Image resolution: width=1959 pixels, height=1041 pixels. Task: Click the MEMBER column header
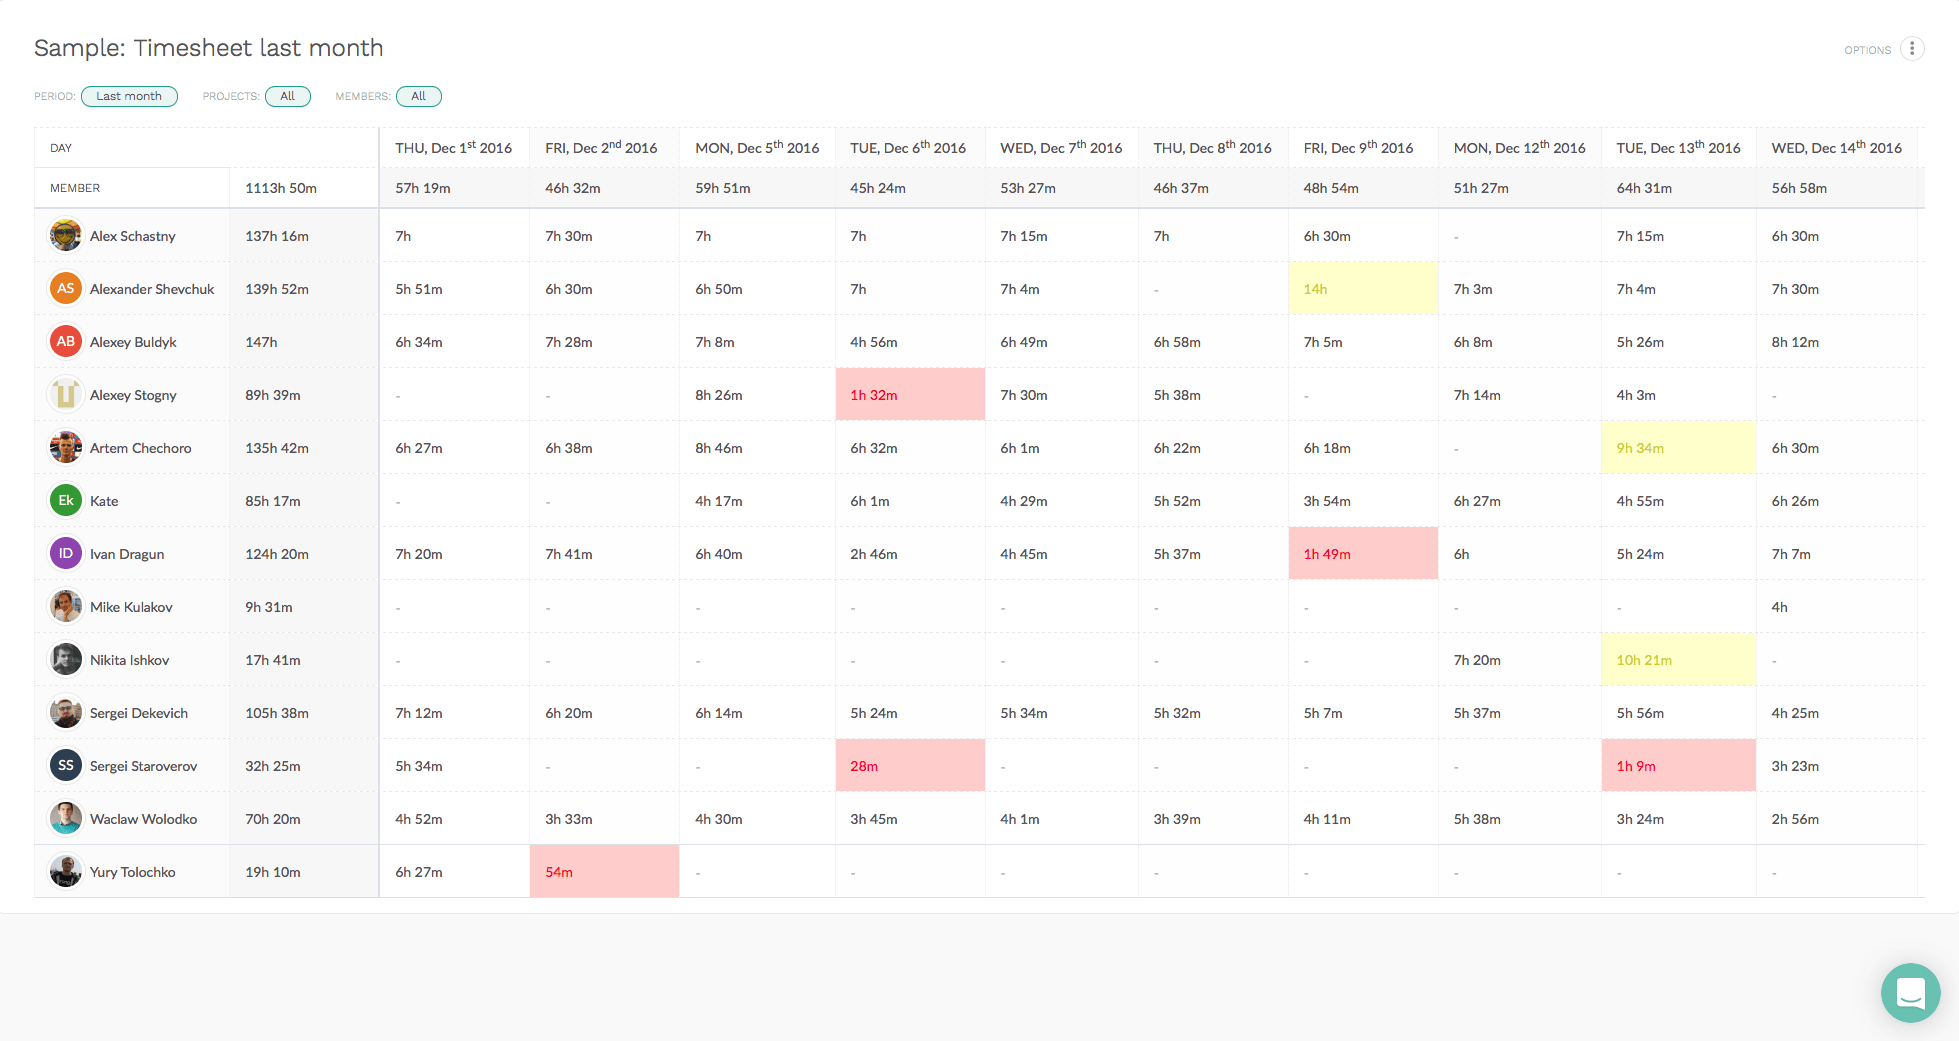(x=75, y=188)
